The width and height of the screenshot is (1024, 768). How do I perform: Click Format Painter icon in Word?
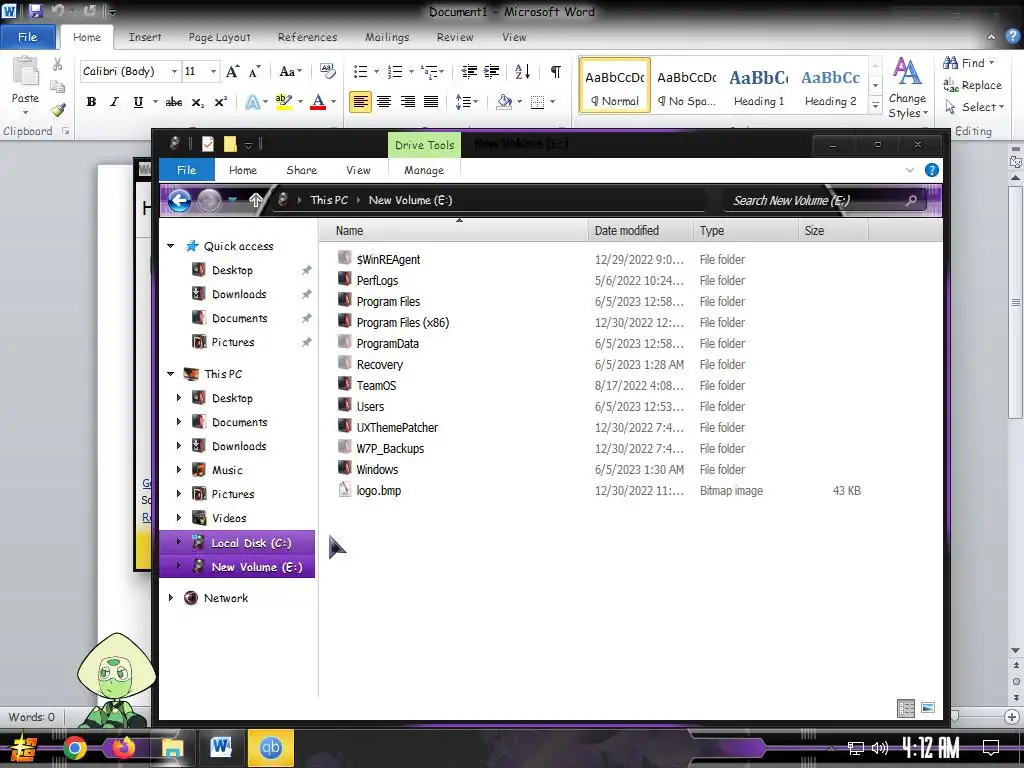click(x=57, y=110)
